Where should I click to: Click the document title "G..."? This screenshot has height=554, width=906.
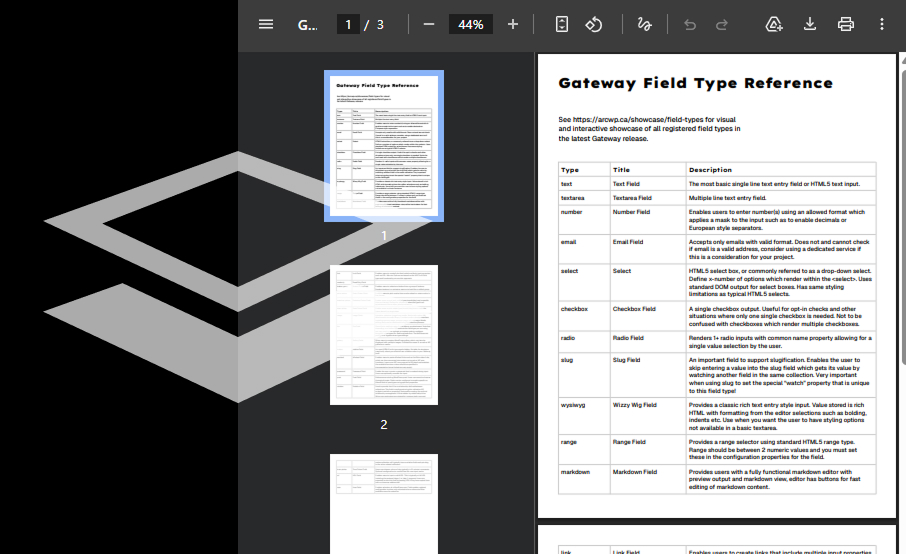tap(307, 25)
